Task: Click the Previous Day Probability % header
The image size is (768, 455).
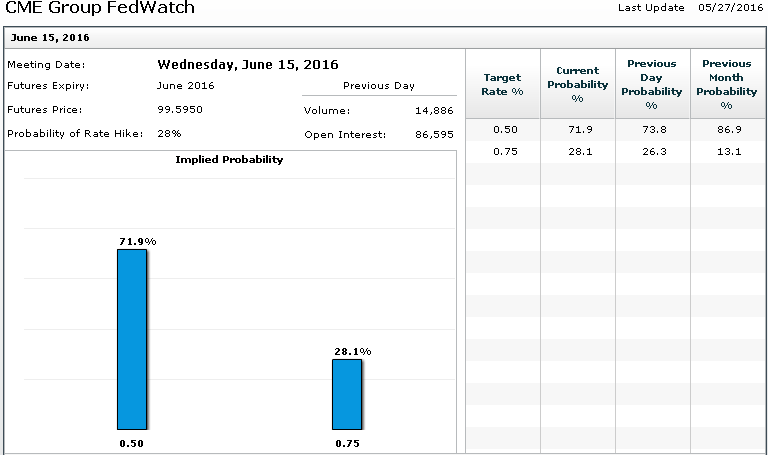Action: pyautogui.click(x=651, y=84)
